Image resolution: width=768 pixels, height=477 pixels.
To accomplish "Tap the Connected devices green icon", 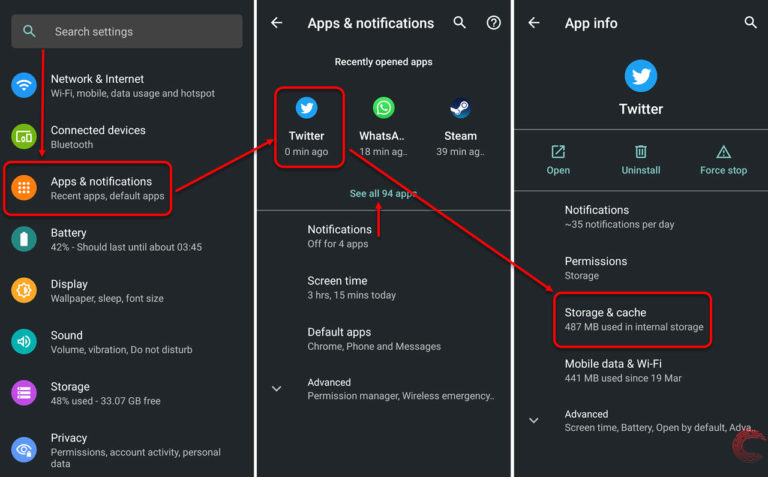I will (24, 137).
